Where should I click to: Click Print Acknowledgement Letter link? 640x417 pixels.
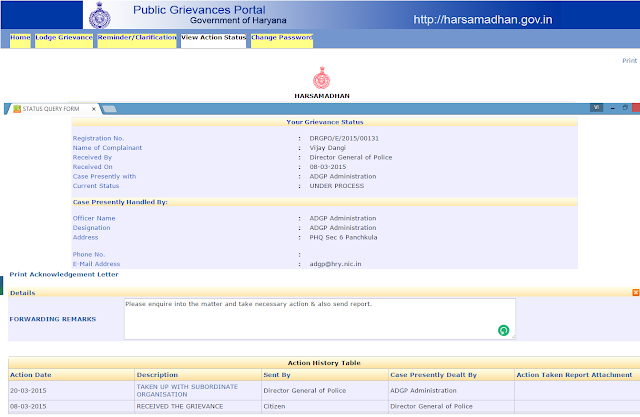64,274
